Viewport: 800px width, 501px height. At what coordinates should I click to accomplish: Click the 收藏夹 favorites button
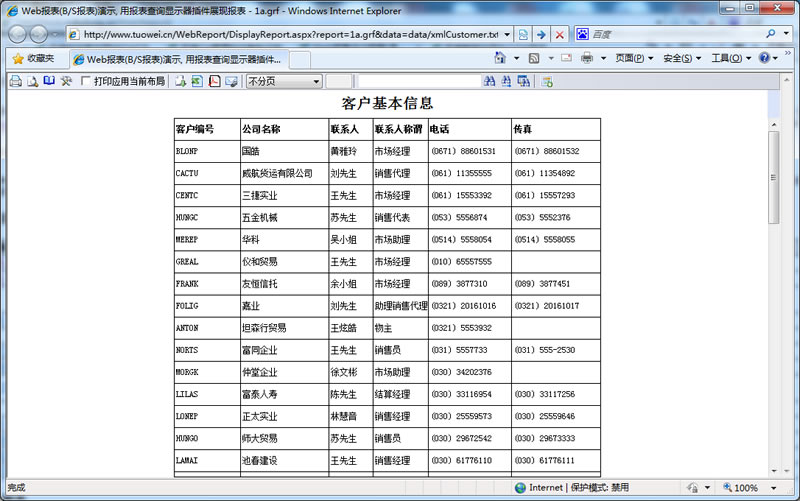pyautogui.click(x=33, y=58)
